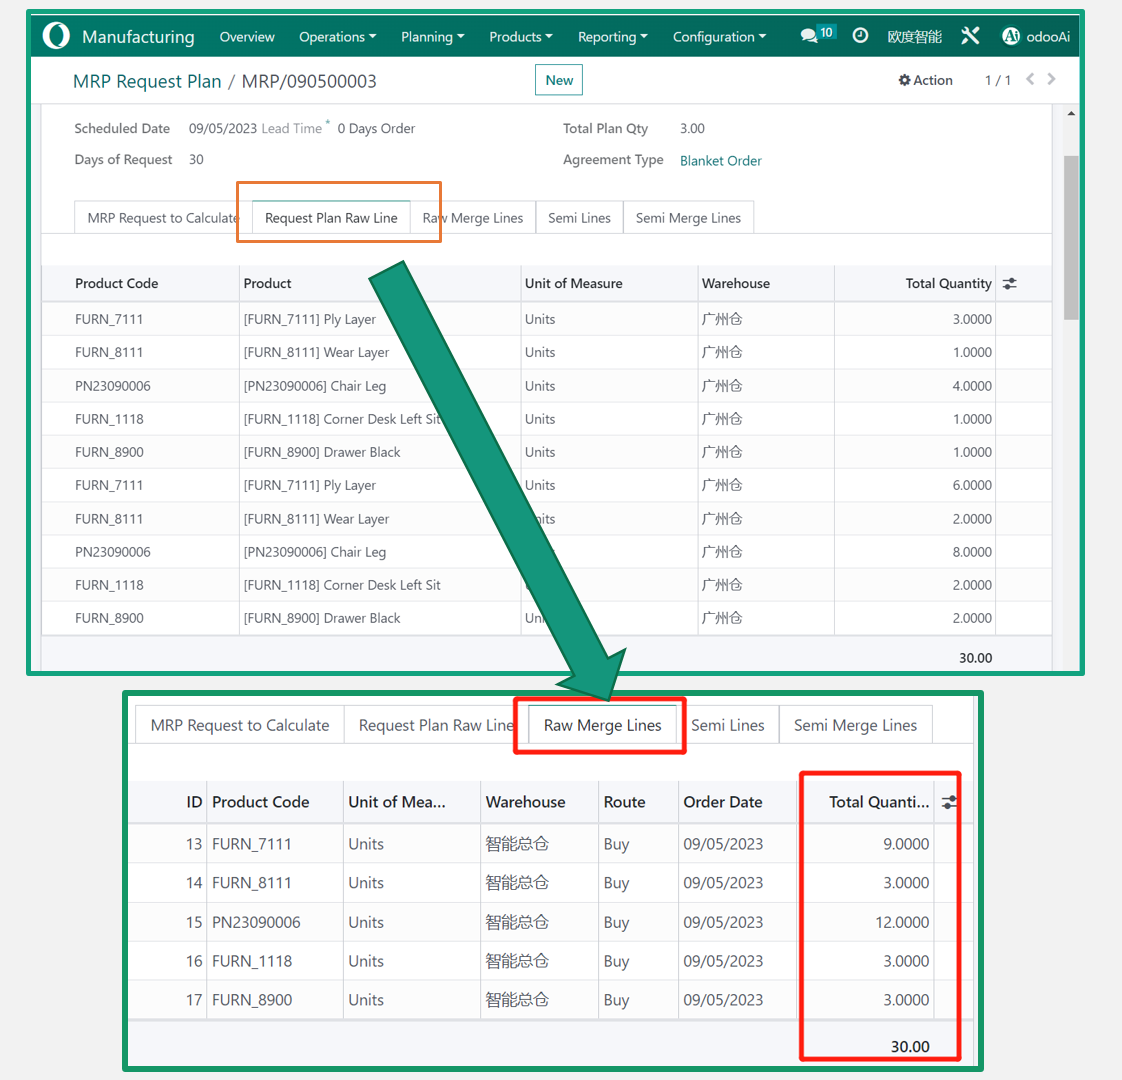Switch to the Semi Merge Lines tab in upper form
The image size is (1122, 1080).
coord(688,218)
